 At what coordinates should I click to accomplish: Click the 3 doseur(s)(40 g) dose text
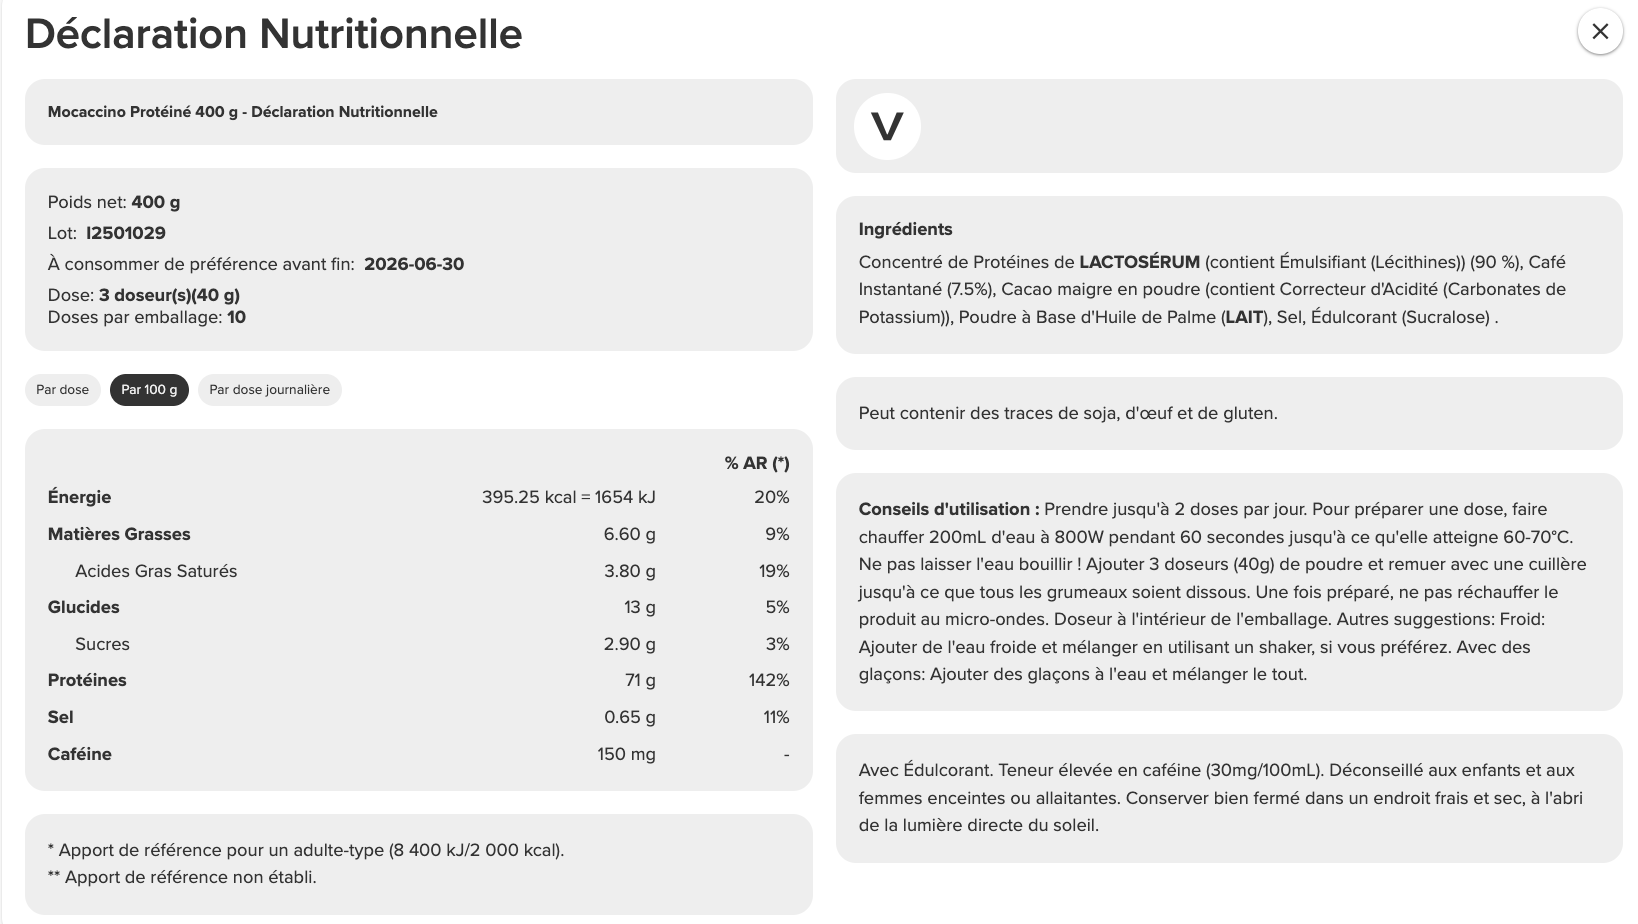(x=169, y=295)
